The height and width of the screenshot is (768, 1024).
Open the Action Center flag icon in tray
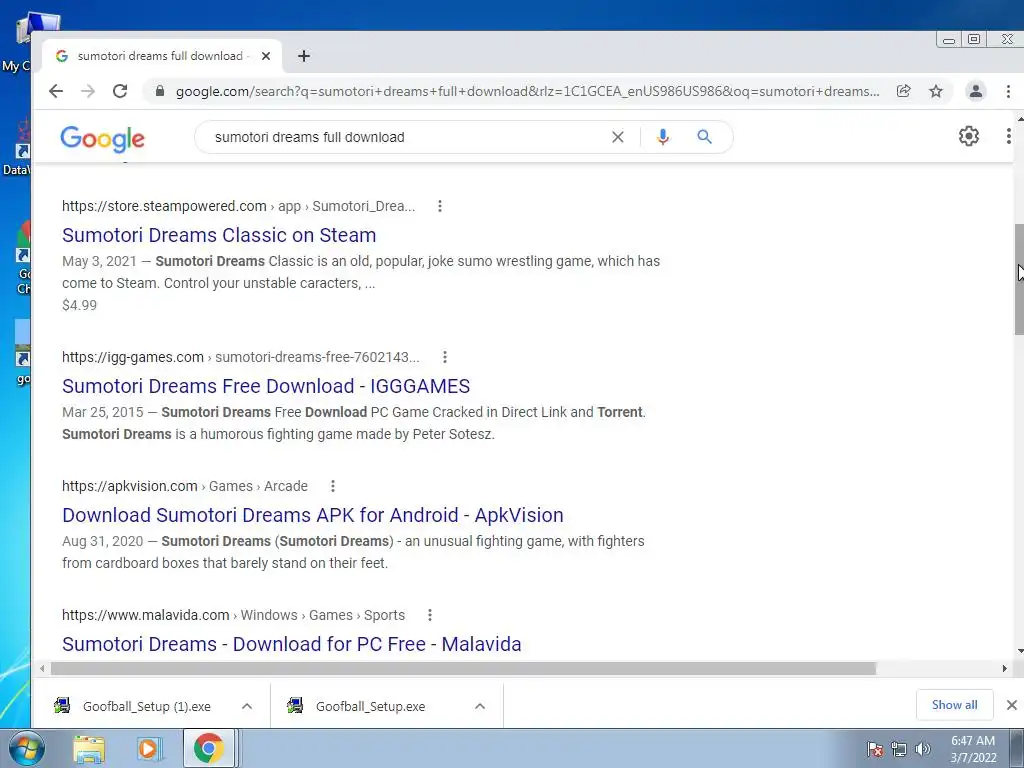[875, 749]
